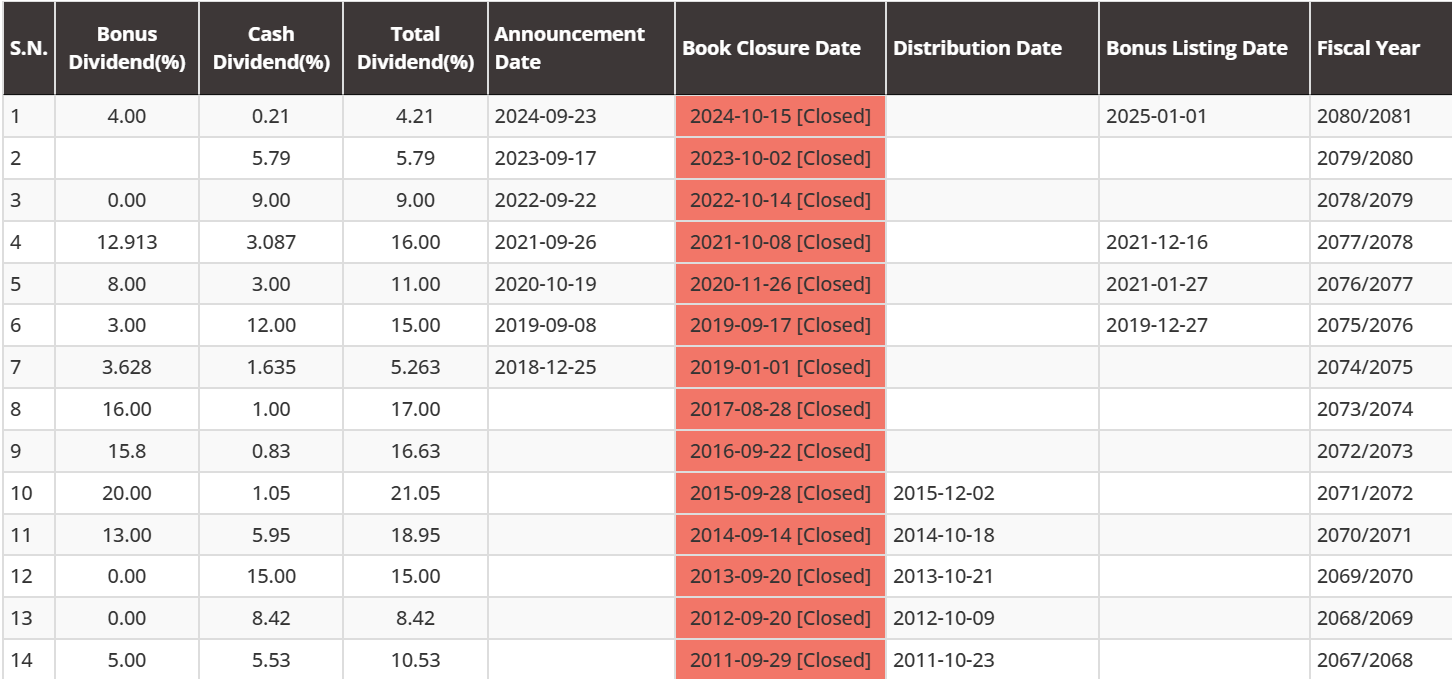Viewport: 1456px width, 679px height.
Task: Click the S.N. column header
Action: tap(29, 48)
